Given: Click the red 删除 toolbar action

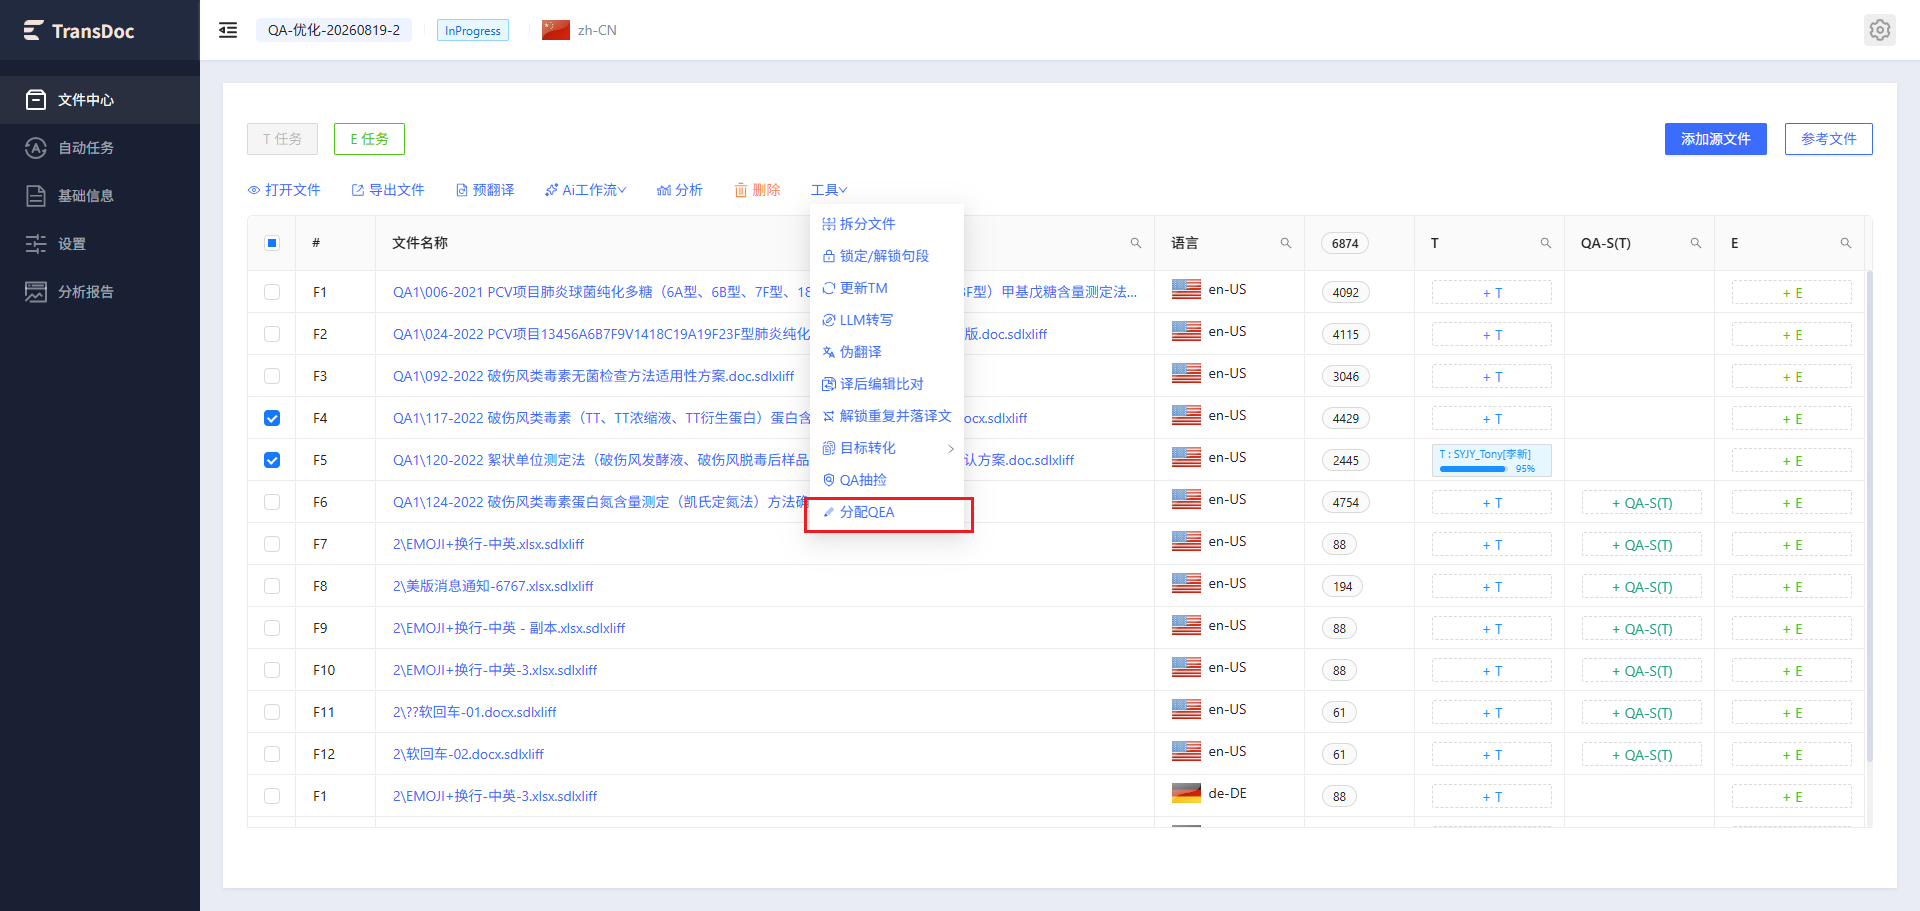Looking at the screenshot, I should click(757, 190).
